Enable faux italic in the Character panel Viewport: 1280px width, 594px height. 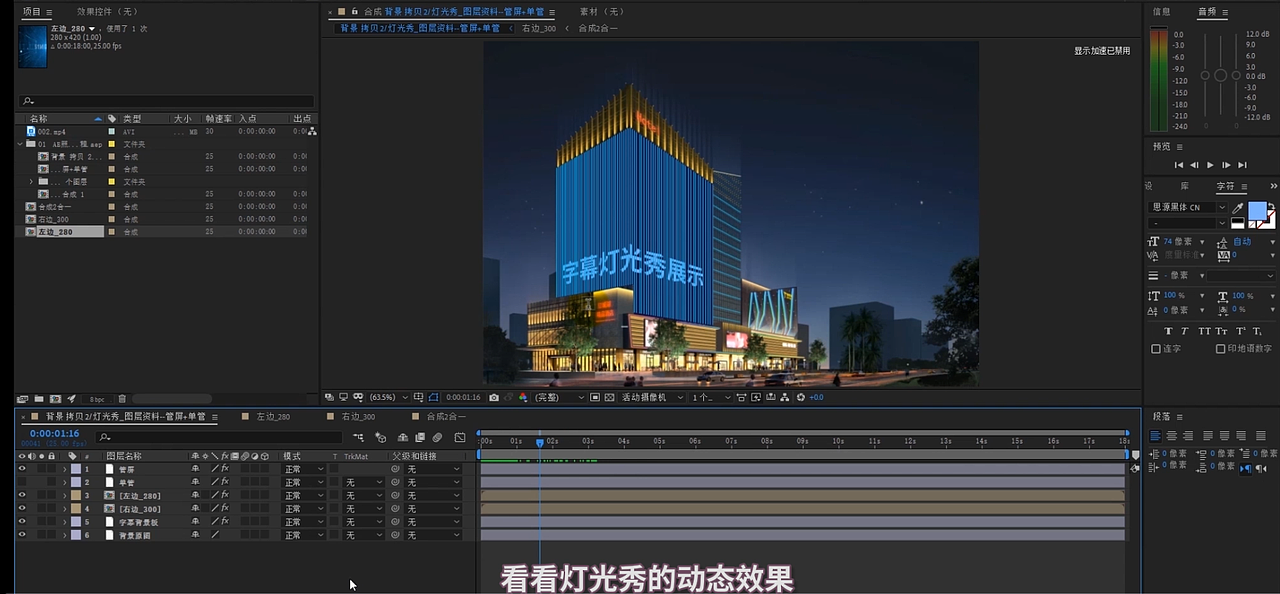tap(1184, 330)
